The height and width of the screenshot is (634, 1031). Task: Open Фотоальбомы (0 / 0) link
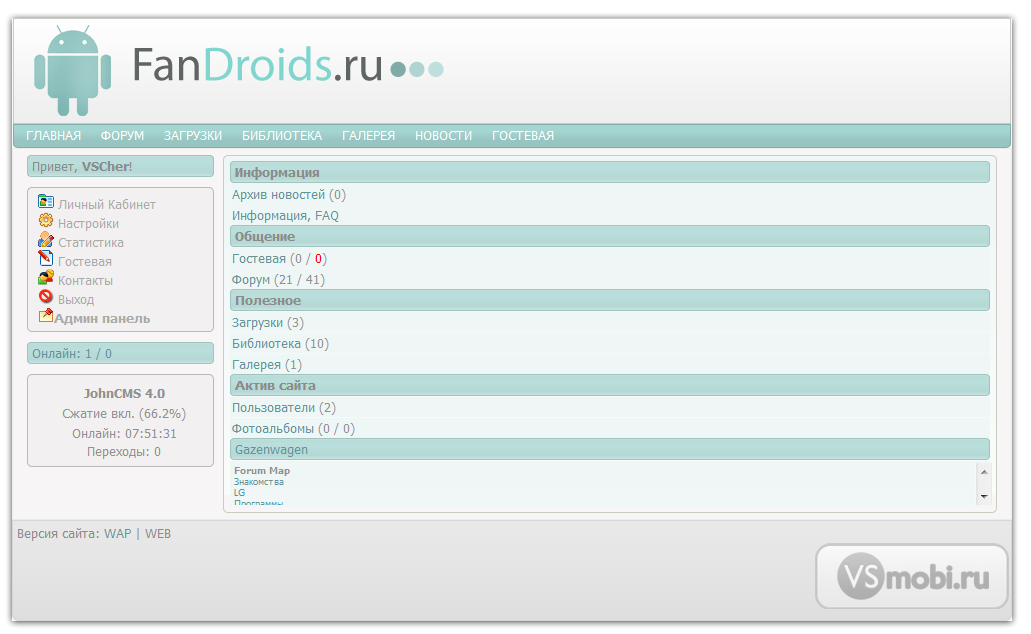[x=293, y=429]
